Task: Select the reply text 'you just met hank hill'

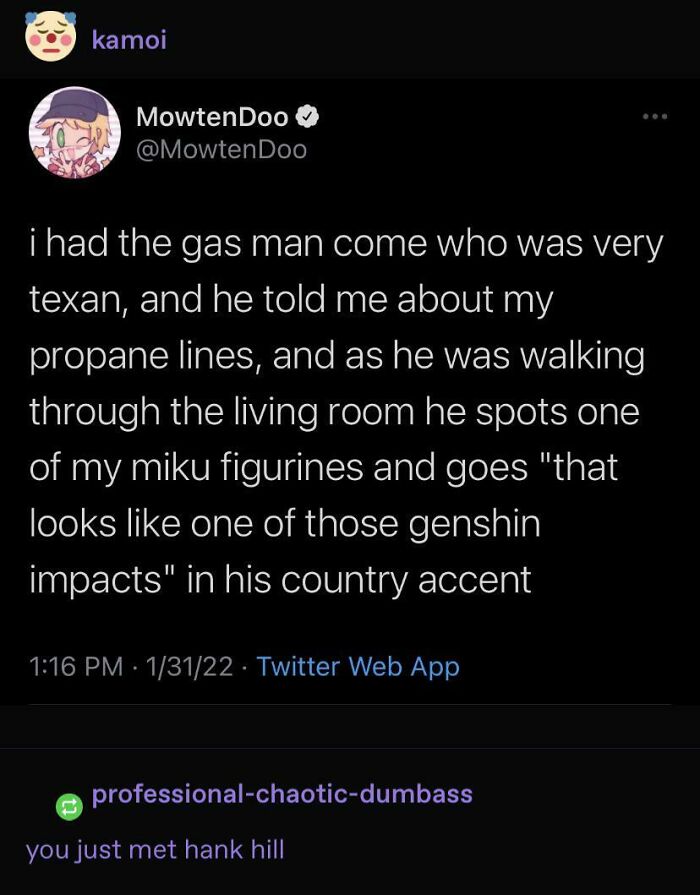Action: click(156, 849)
